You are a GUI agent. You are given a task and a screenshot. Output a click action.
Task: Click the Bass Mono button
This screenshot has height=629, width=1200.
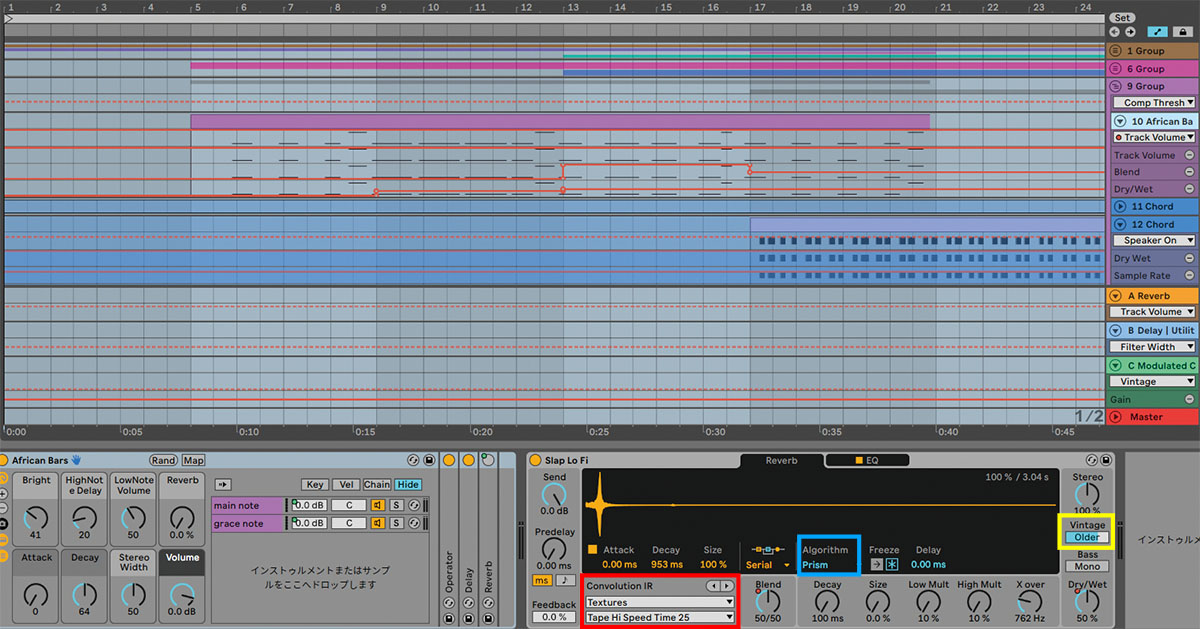click(1087, 567)
